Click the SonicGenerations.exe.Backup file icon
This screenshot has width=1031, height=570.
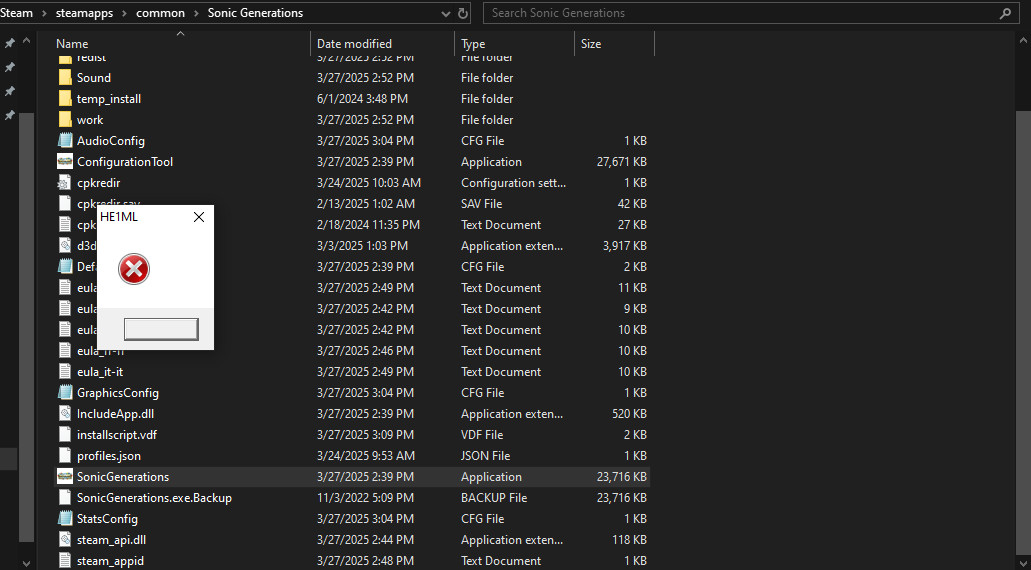tap(65, 498)
